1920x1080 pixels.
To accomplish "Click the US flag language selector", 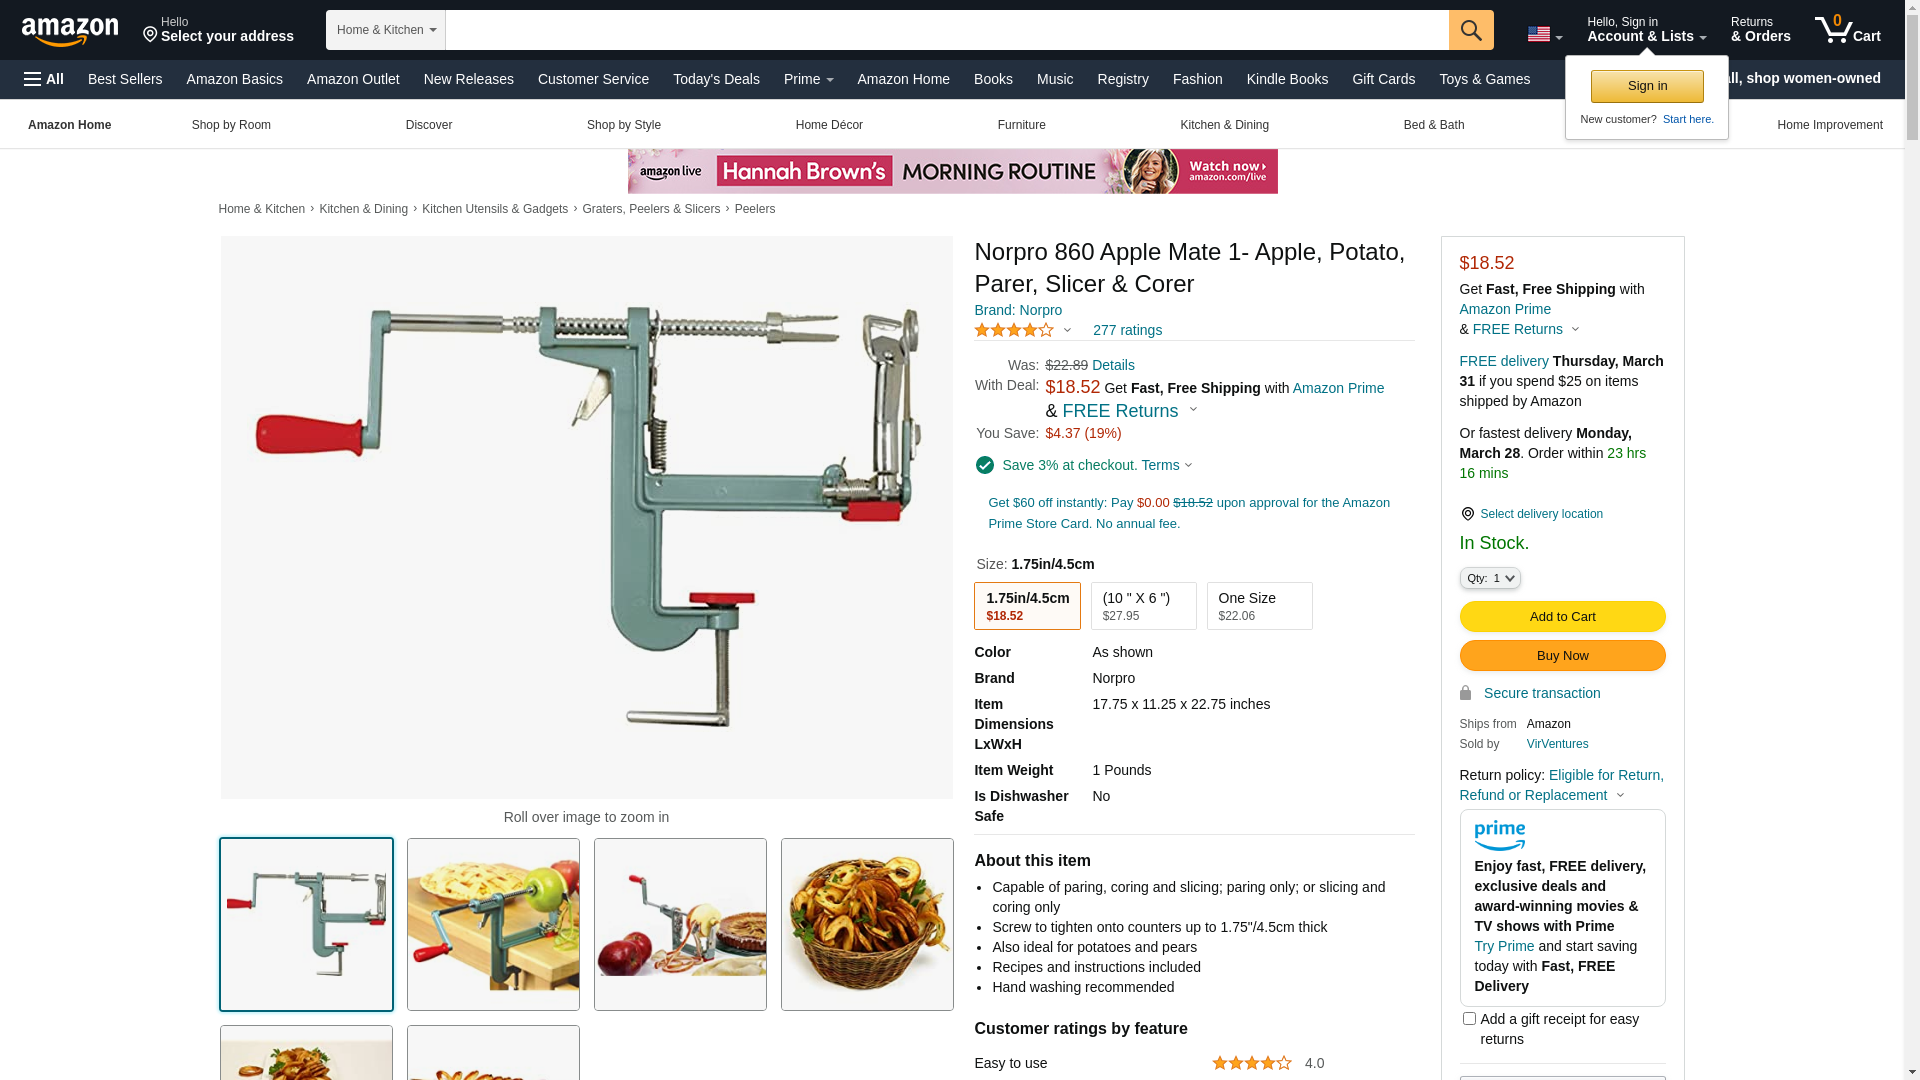I will 1544,35.
